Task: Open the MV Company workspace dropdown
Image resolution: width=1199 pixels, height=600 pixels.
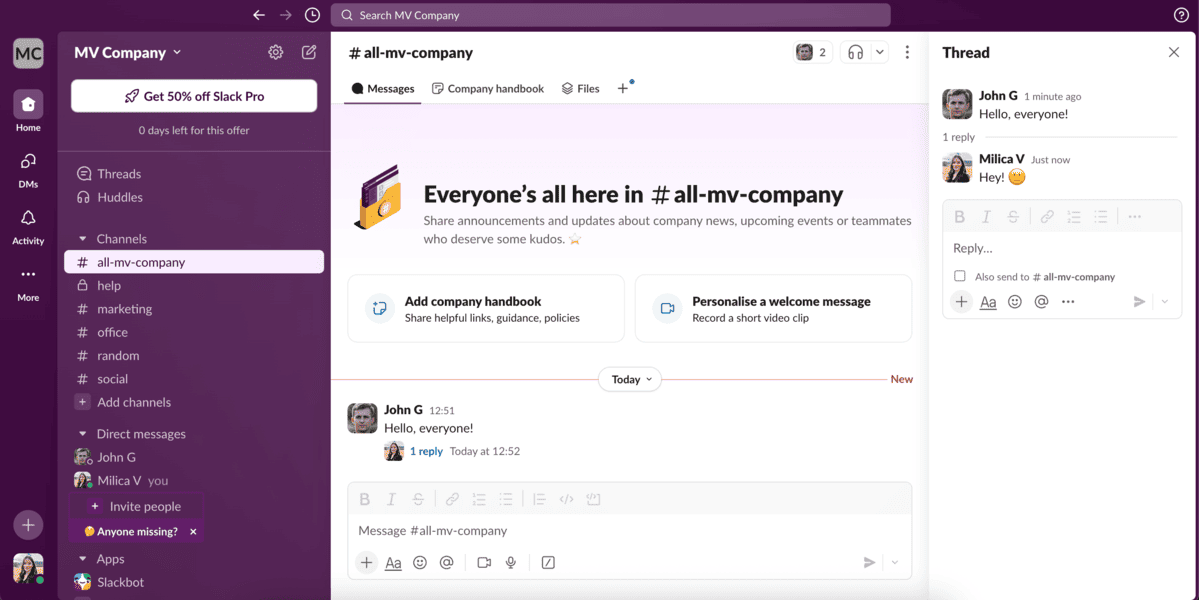Action: click(x=128, y=53)
